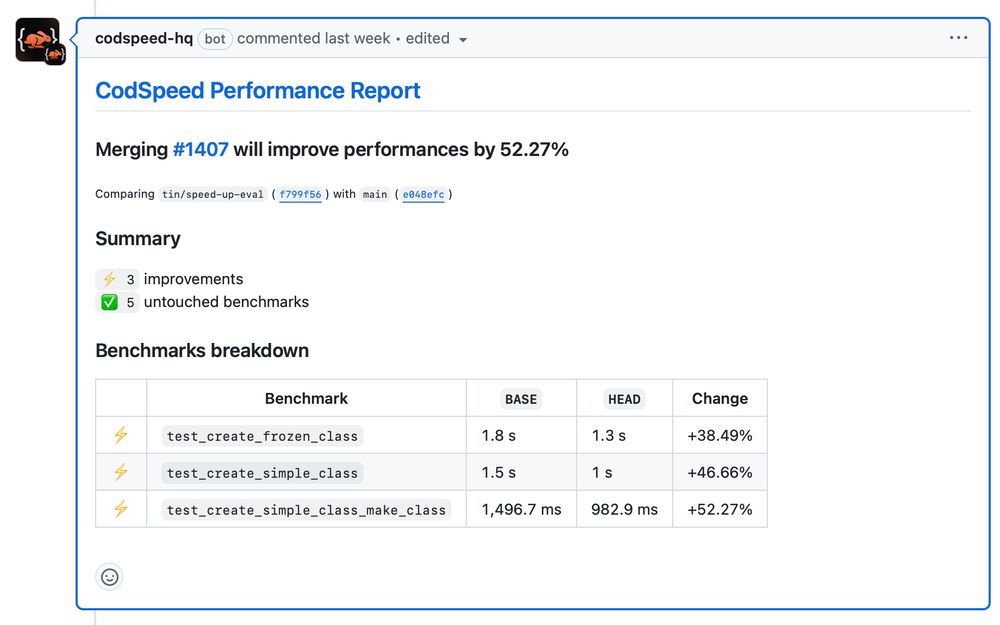This screenshot has width=1000, height=625.
Task: Open commit f799f56 link
Action: pos(300,195)
